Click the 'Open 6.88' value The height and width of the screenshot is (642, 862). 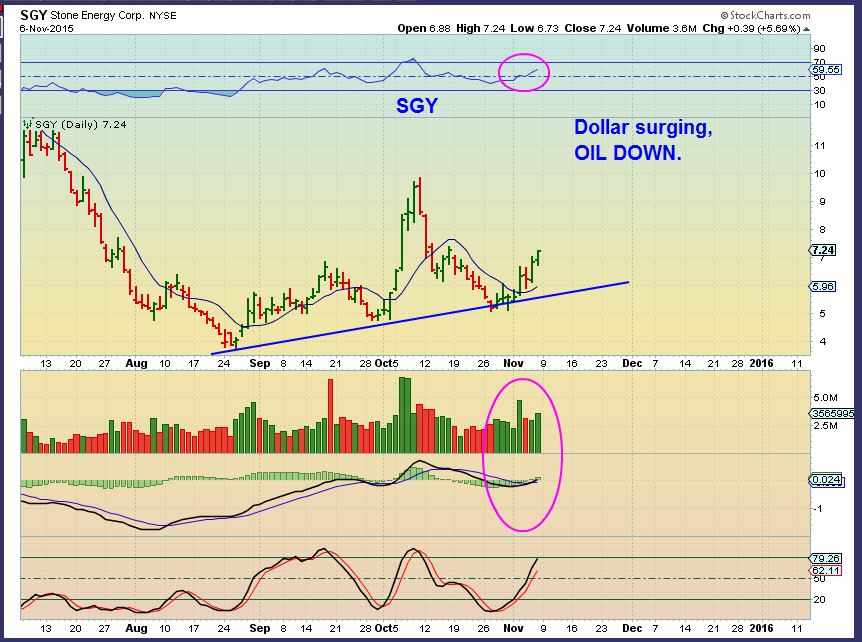(424, 29)
